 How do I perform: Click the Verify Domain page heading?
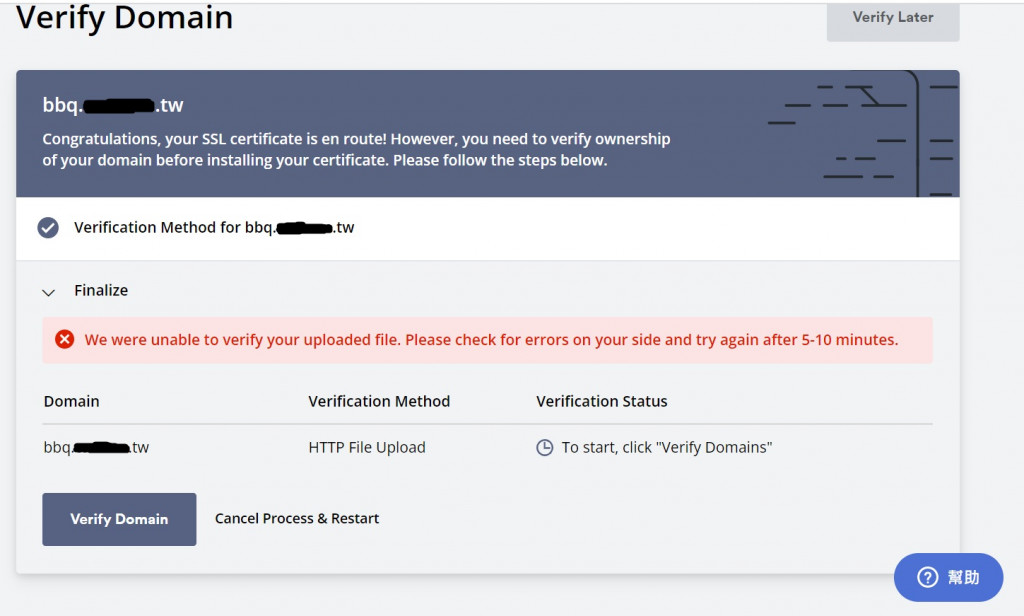(x=125, y=17)
